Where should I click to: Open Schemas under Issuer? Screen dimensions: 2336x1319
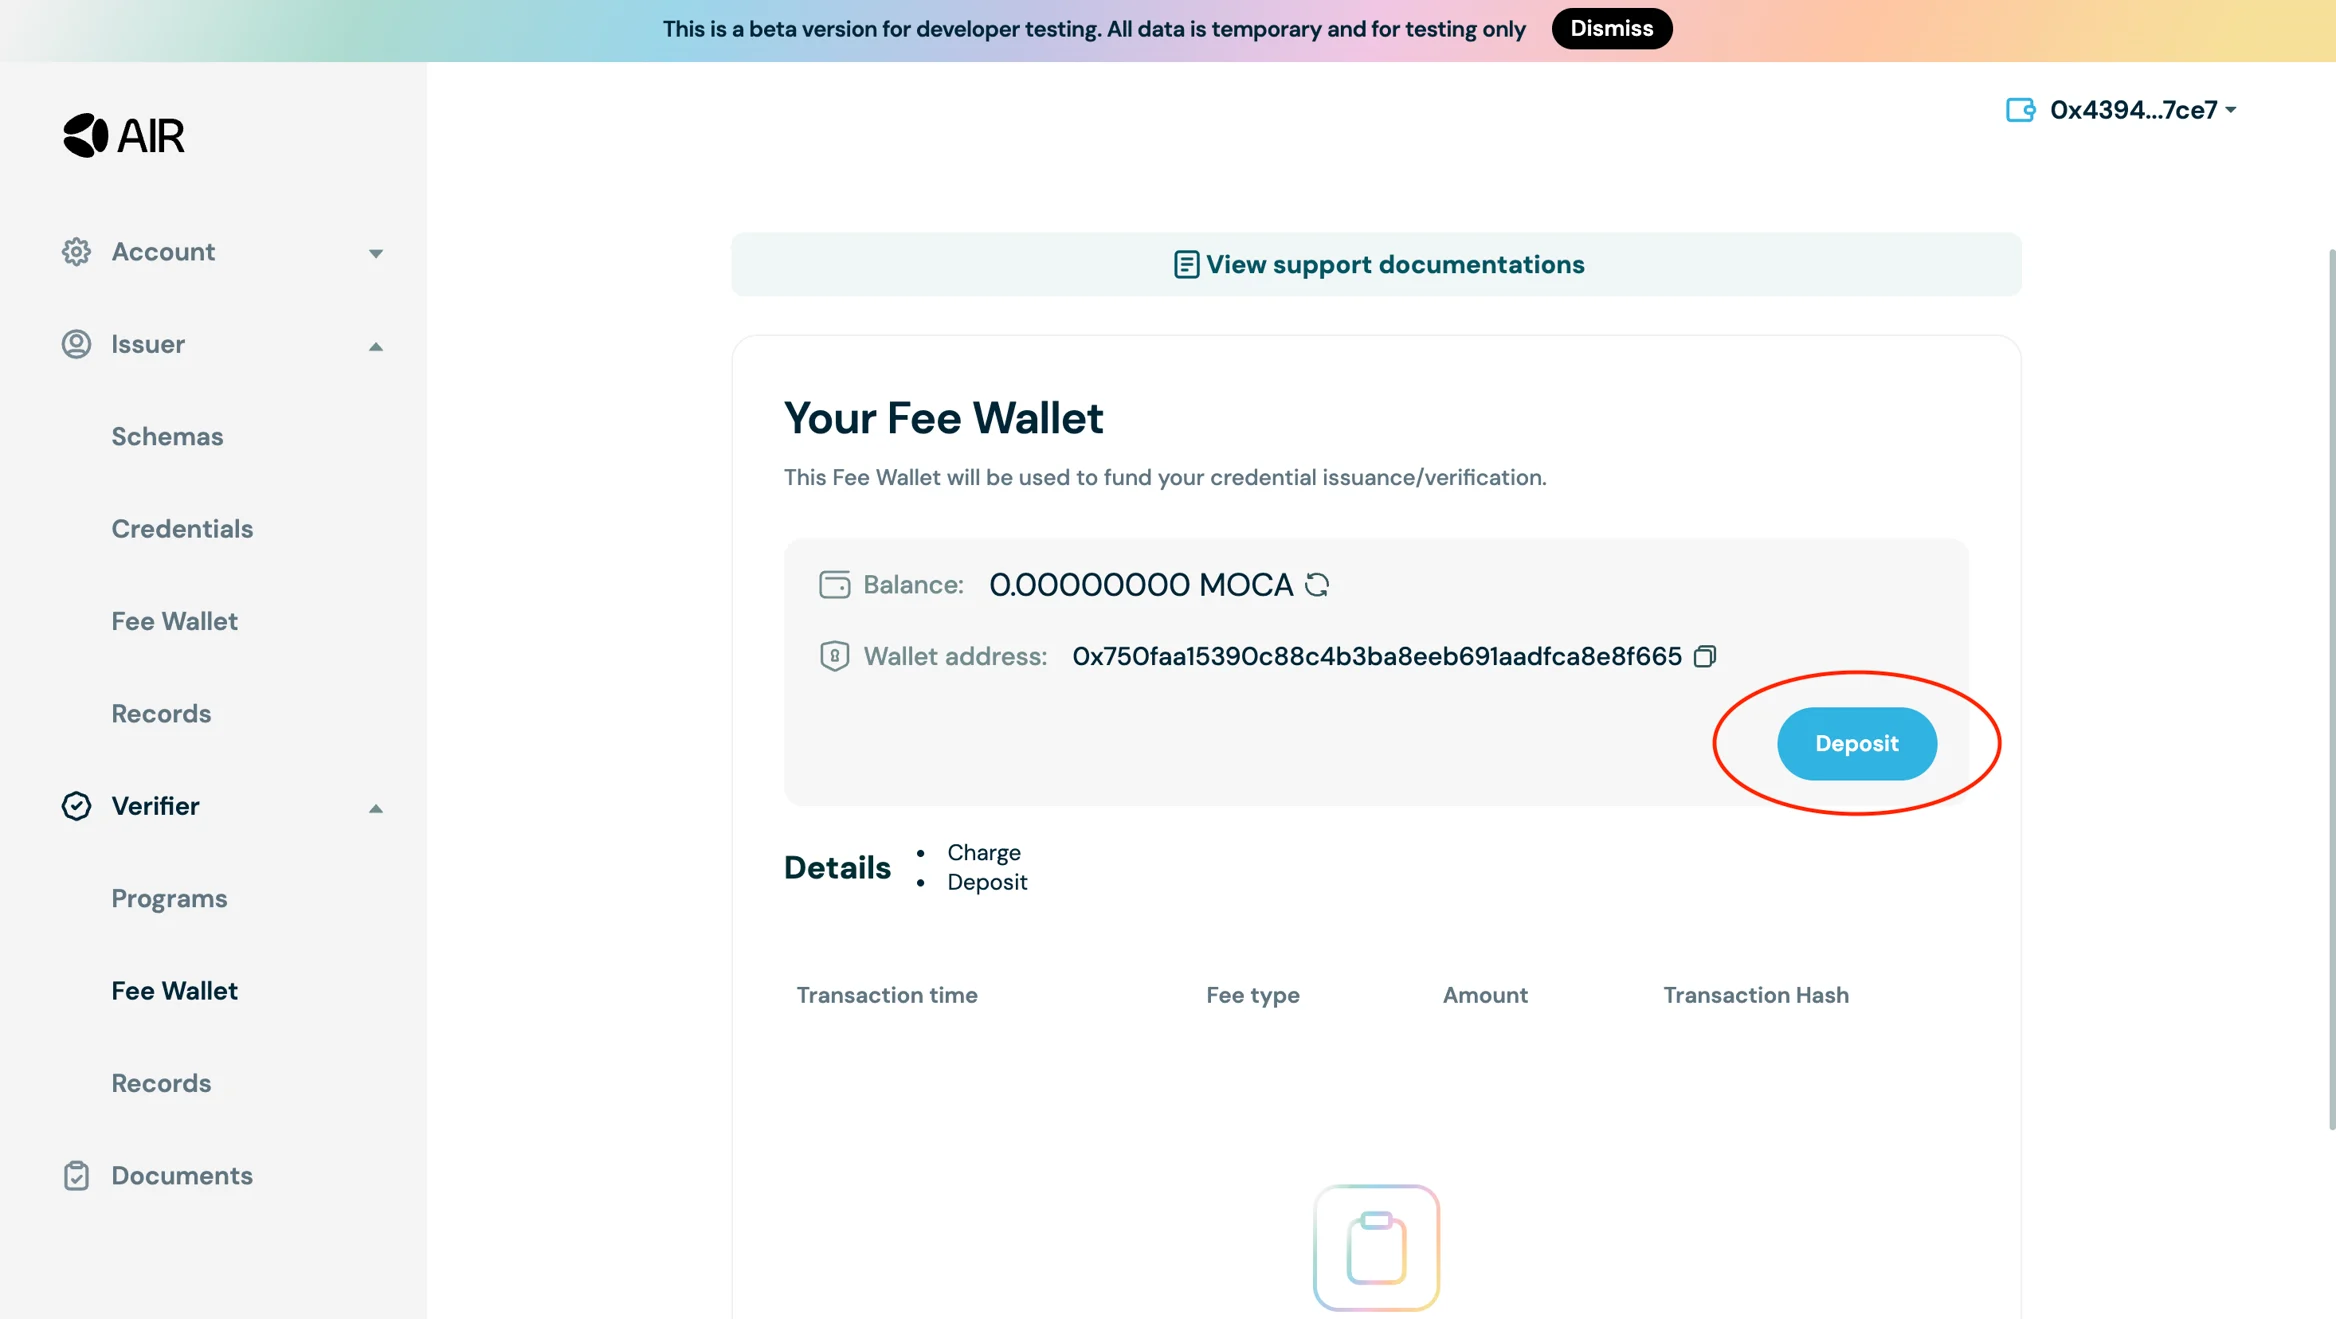point(167,437)
